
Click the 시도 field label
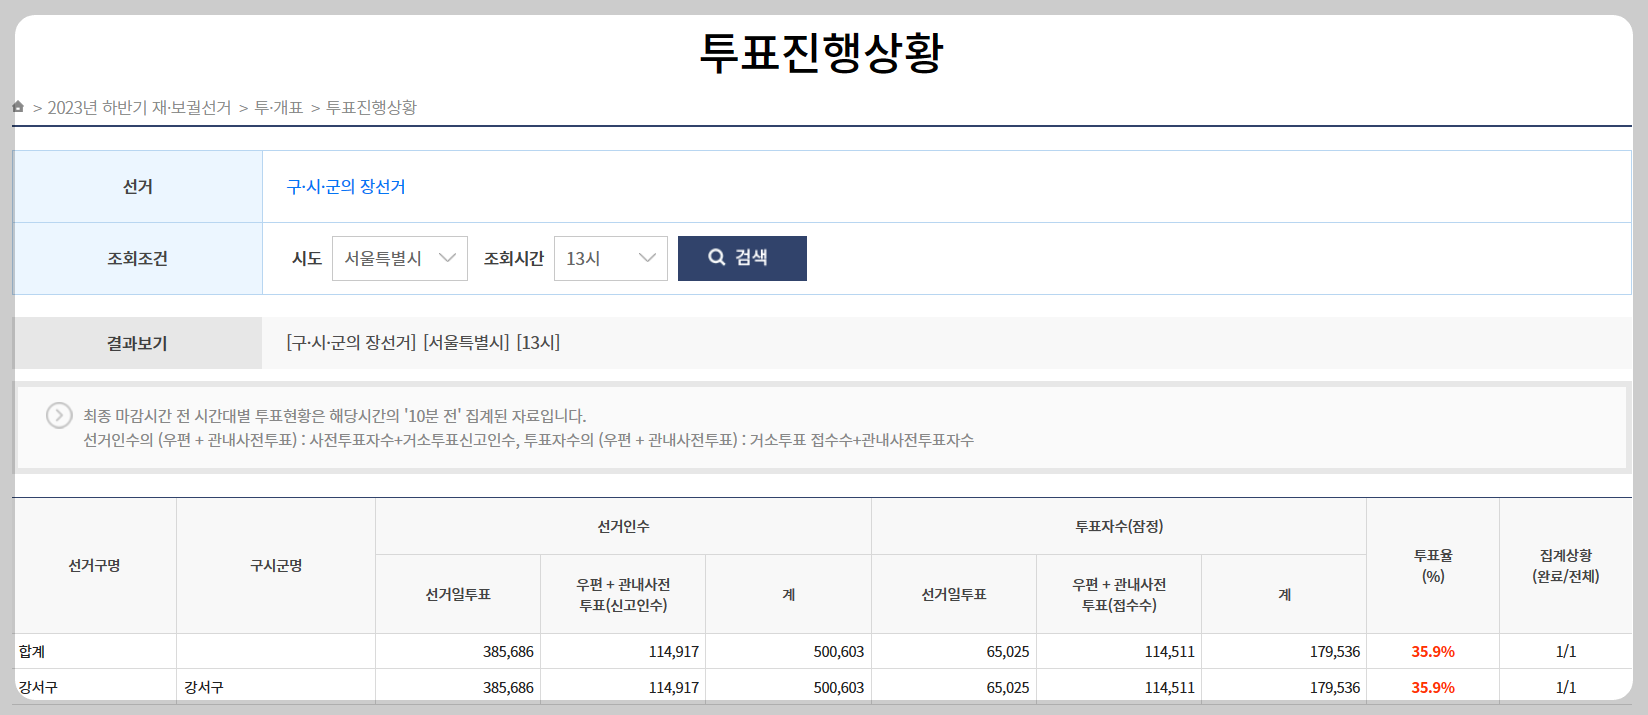pyautogui.click(x=307, y=259)
